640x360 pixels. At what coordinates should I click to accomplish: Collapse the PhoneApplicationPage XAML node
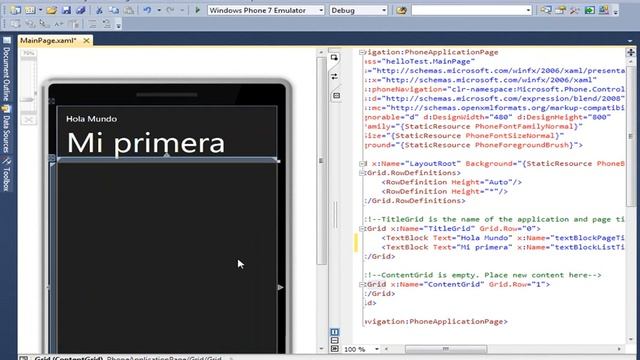(362, 52)
